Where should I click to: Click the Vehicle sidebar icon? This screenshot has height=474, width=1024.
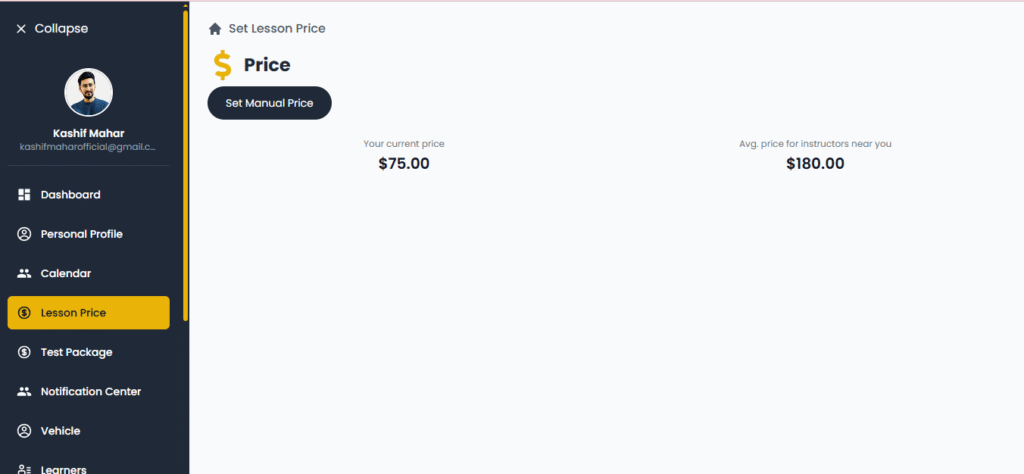(x=25, y=431)
